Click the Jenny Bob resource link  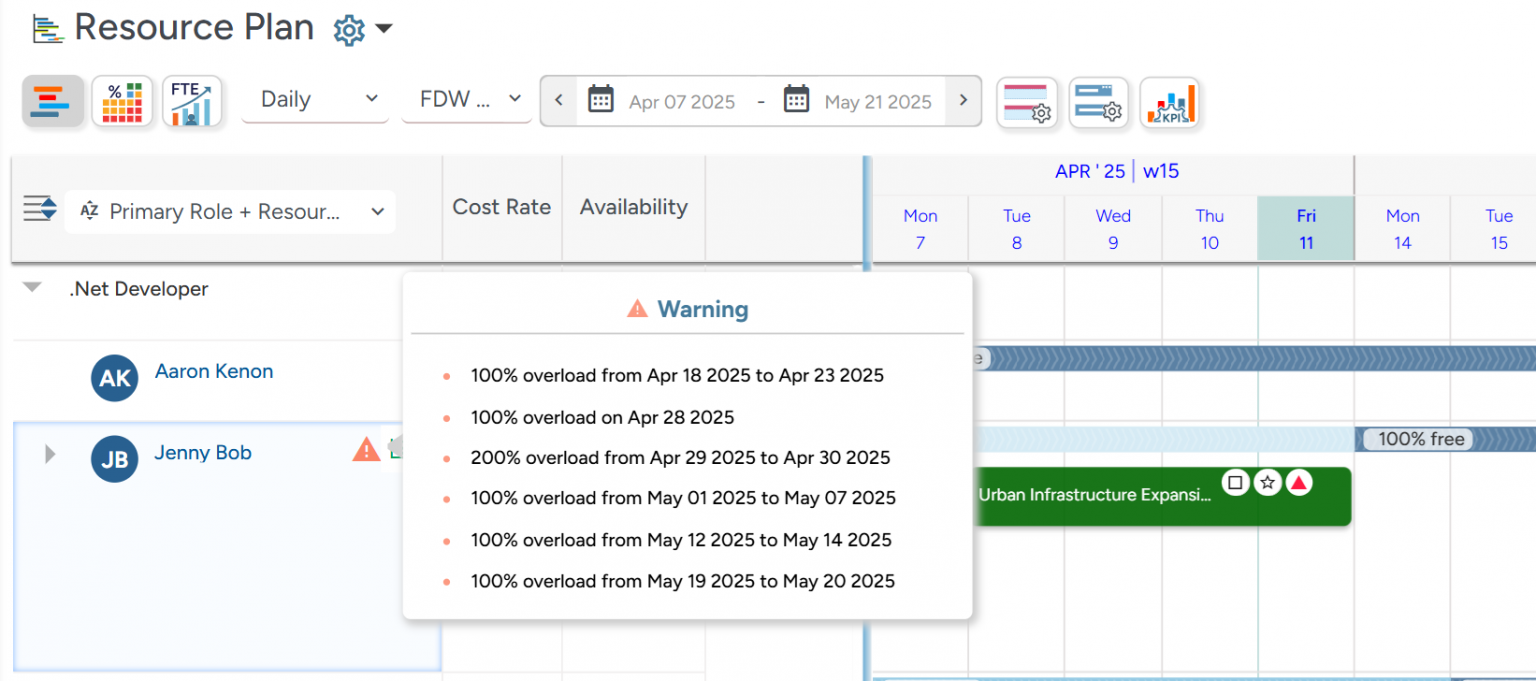pyautogui.click(x=202, y=452)
